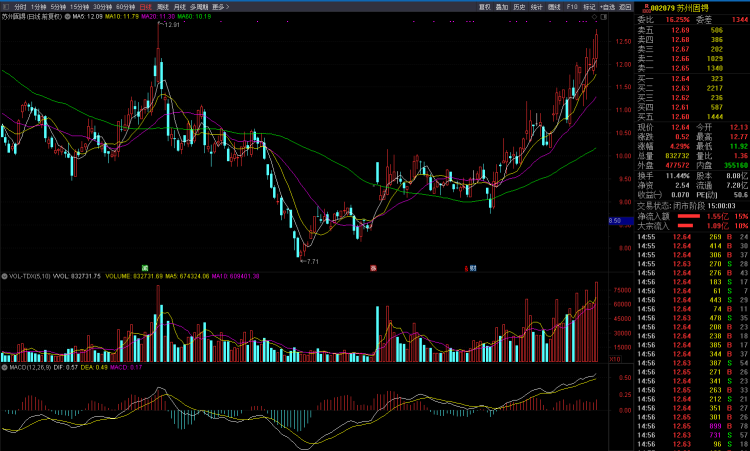This screenshot has height=451, width=750.
Task: Open the F10 company info
Action: (x=572, y=7)
